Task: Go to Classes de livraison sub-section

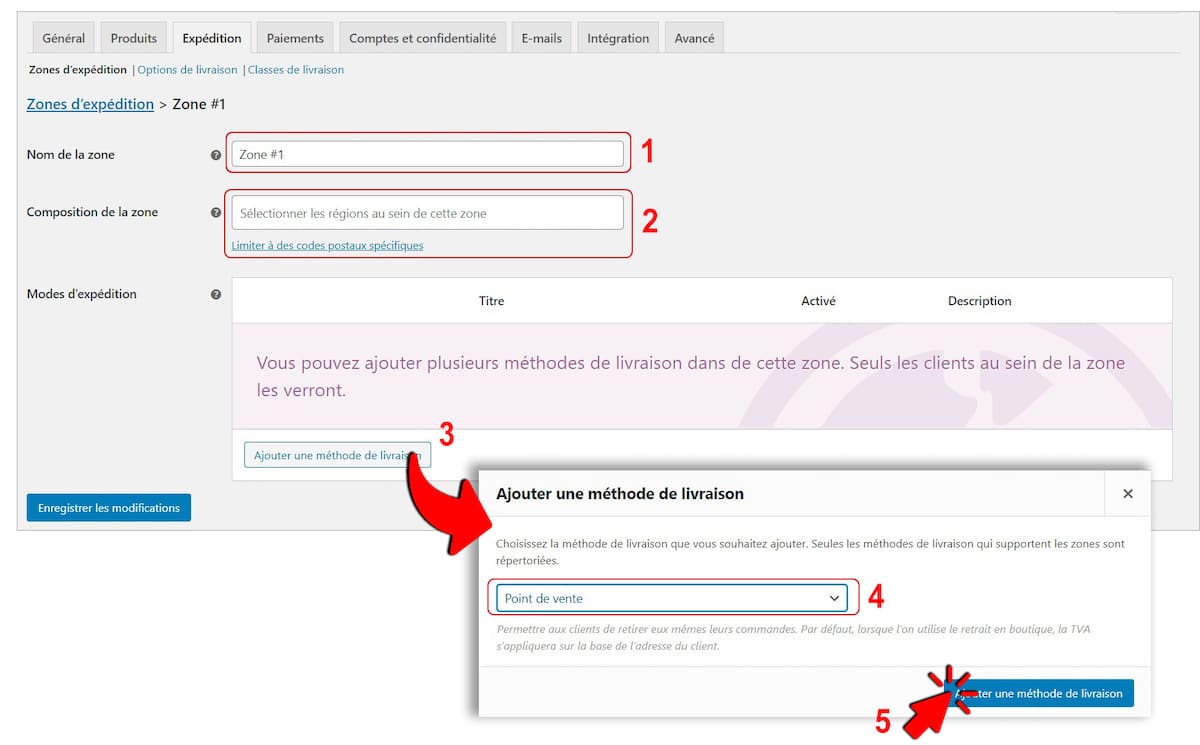Action: (295, 70)
